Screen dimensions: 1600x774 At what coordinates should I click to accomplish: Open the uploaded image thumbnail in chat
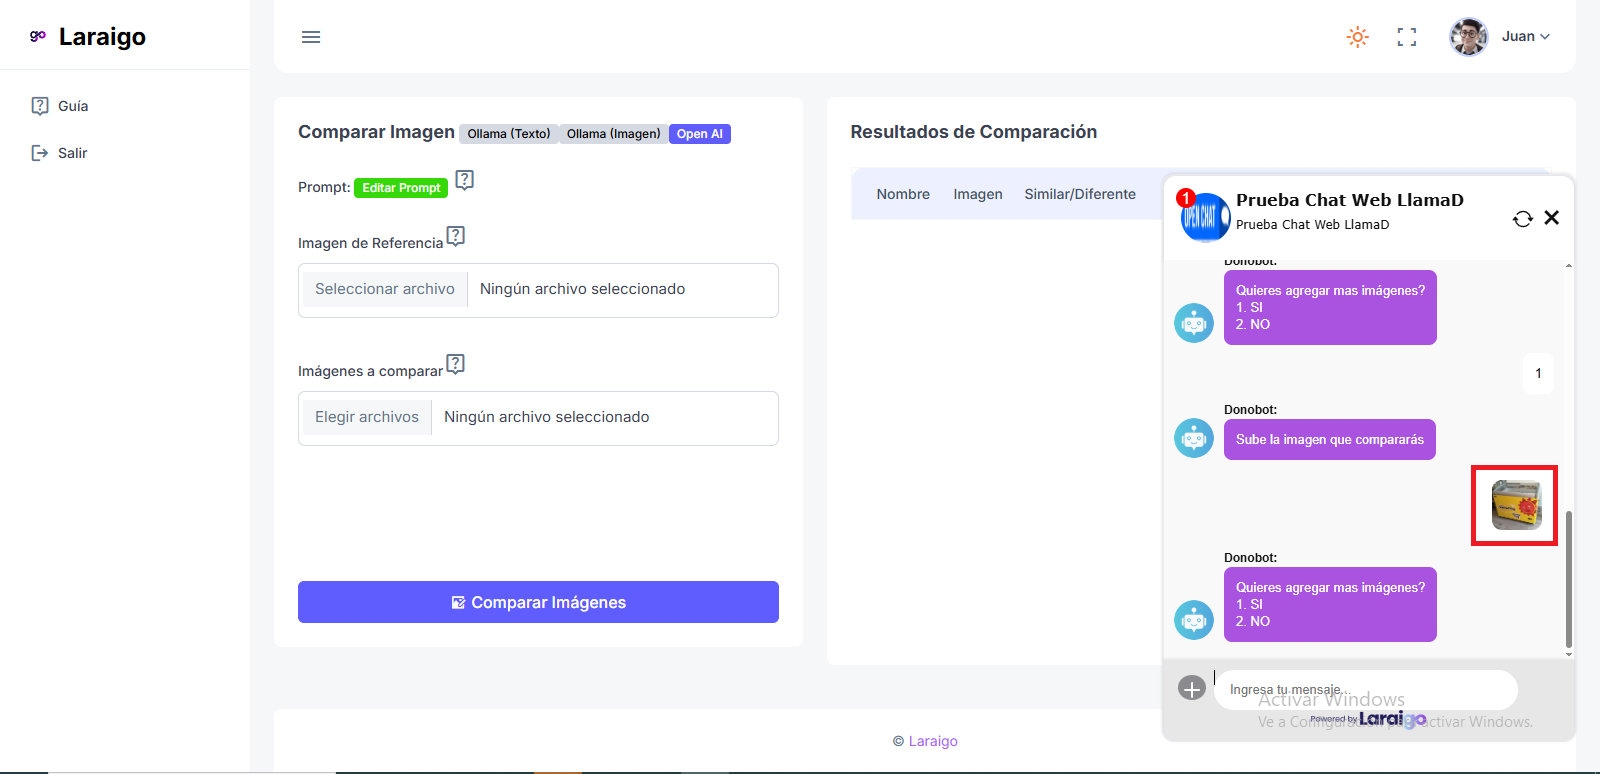click(x=1516, y=505)
